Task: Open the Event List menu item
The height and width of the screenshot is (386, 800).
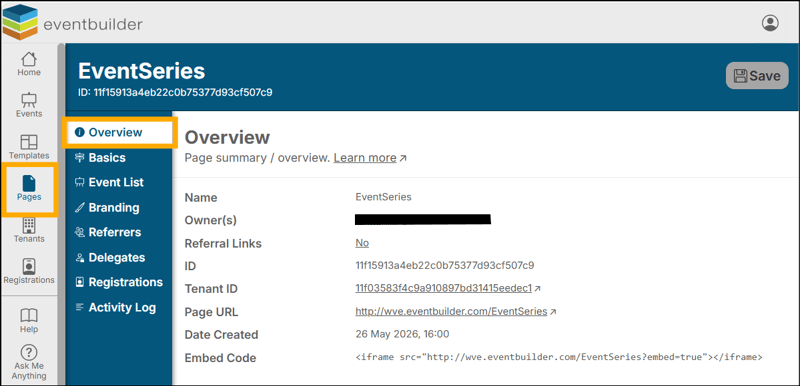Action: point(109,182)
